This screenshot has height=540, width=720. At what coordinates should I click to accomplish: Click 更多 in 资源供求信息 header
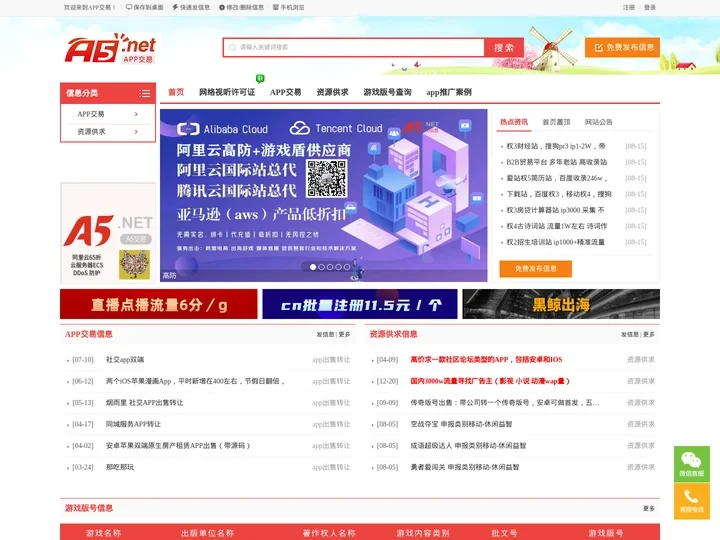[649, 334]
